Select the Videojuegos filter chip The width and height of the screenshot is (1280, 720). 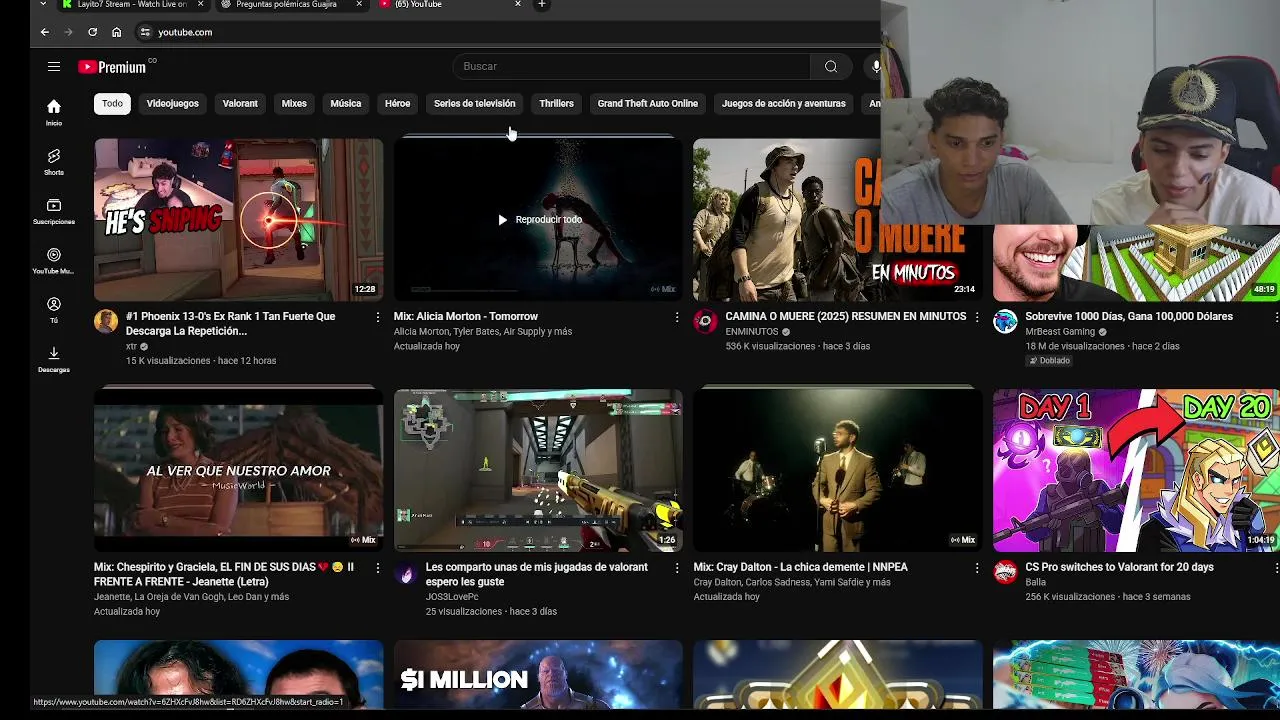pyautogui.click(x=173, y=103)
